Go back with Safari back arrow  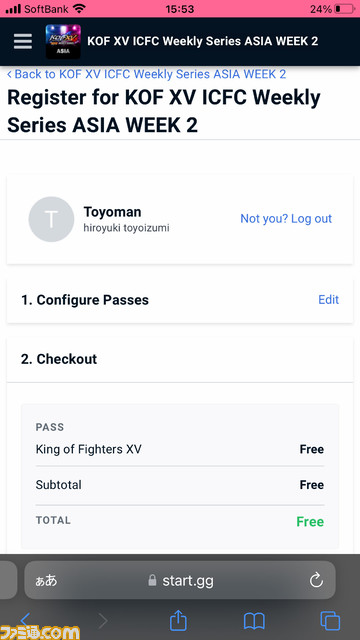pyautogui.click(x=25, y=620)
